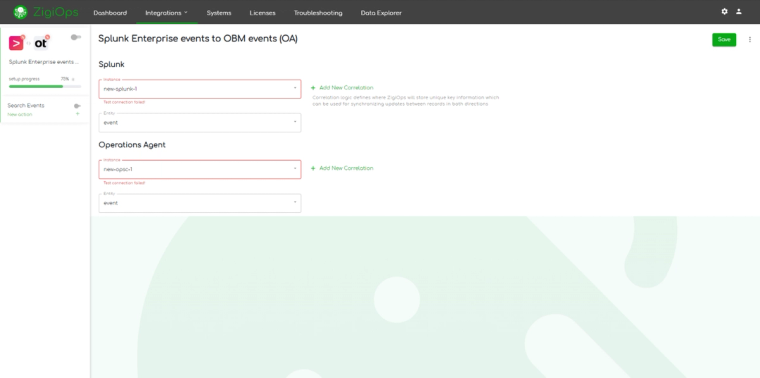Image resolution: width=760 pixels, height=378 pixels.
Task: Click the ZigiOps brand name
Action: [55, 12]
